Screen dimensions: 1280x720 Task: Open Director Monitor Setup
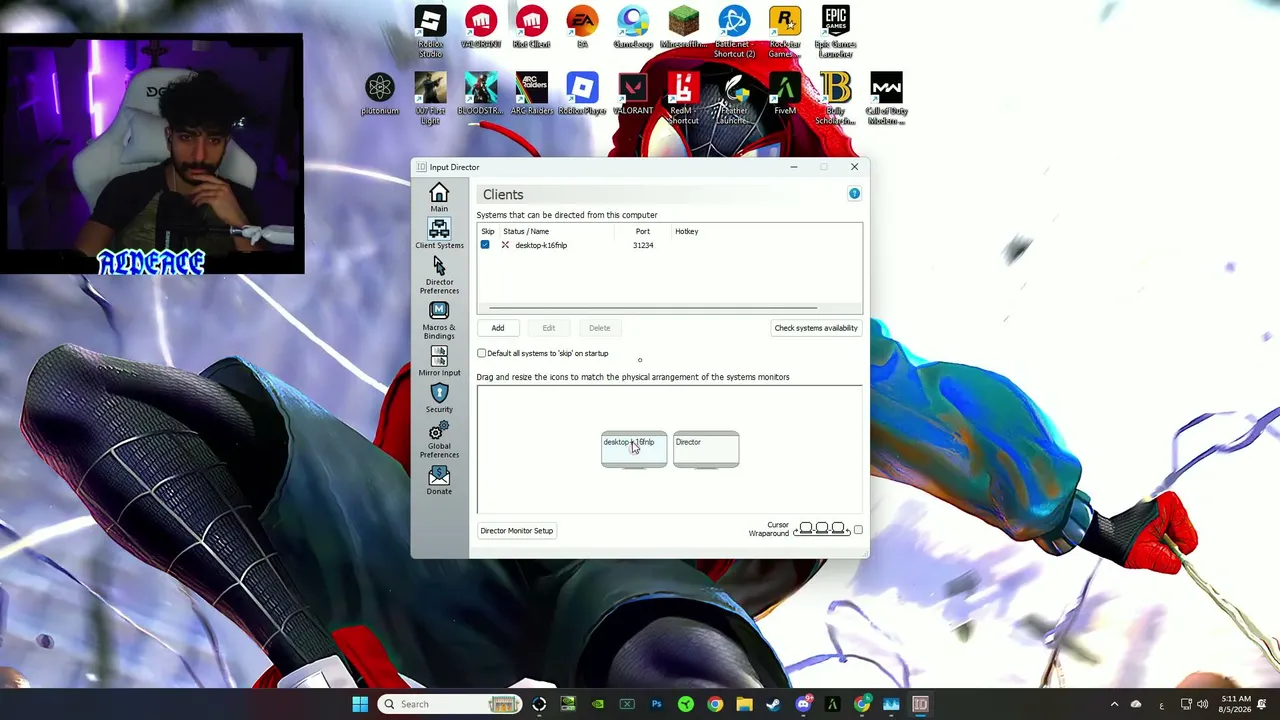pos(516,531)
